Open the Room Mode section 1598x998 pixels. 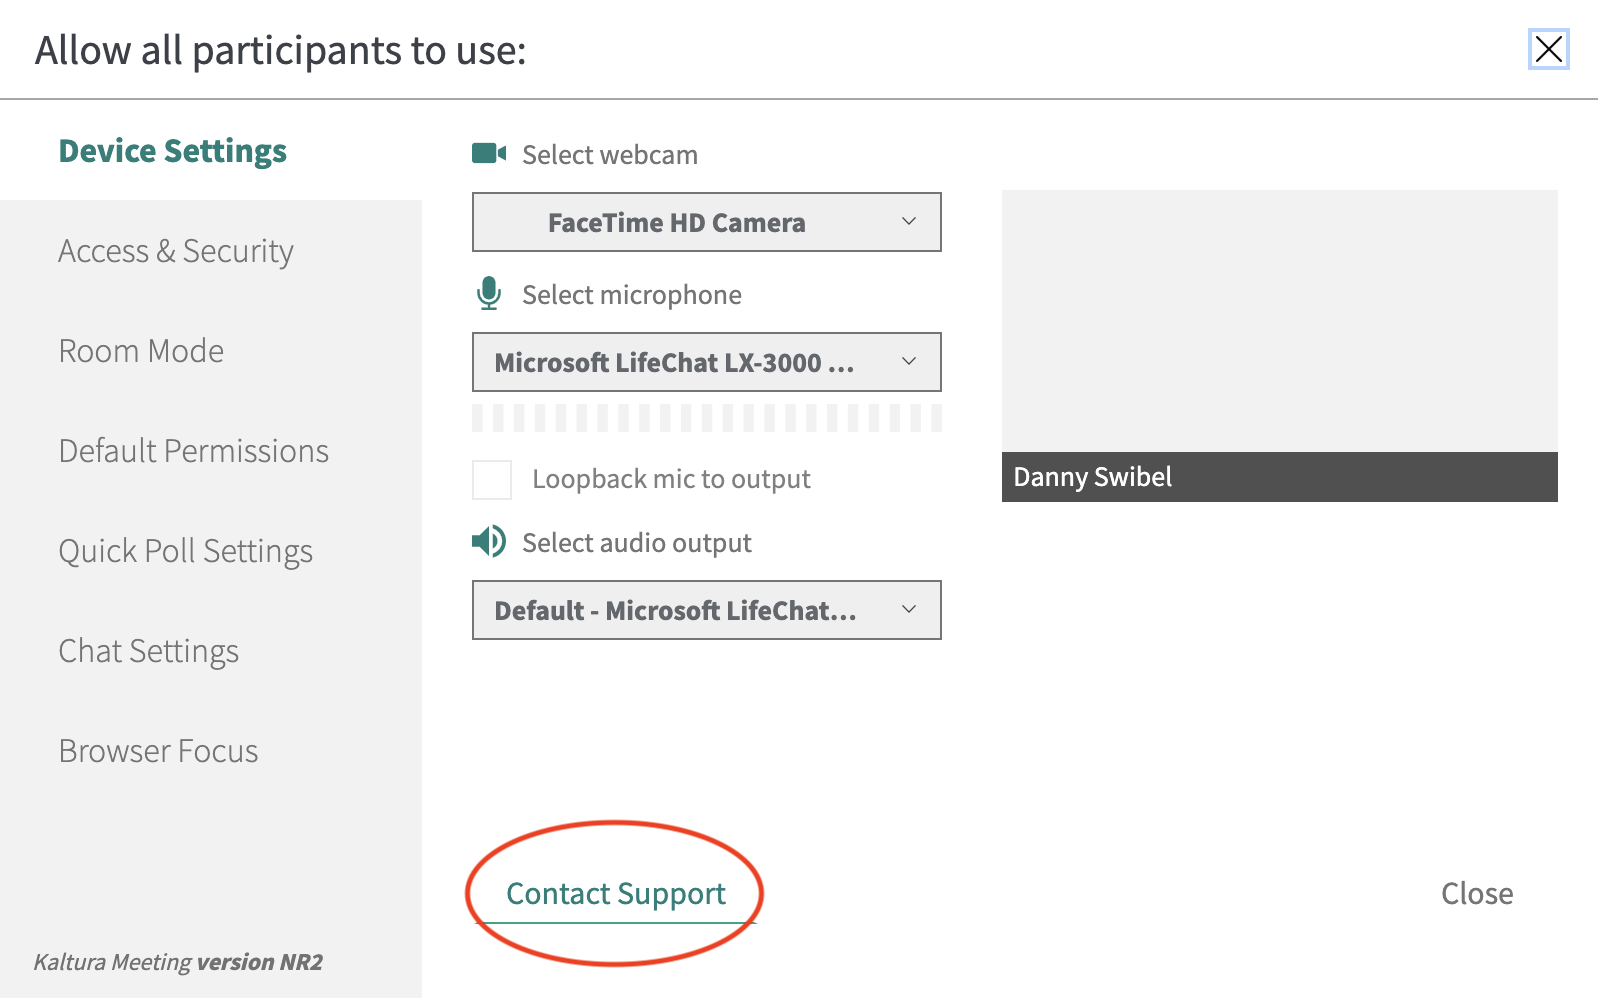tap(141, 351)
